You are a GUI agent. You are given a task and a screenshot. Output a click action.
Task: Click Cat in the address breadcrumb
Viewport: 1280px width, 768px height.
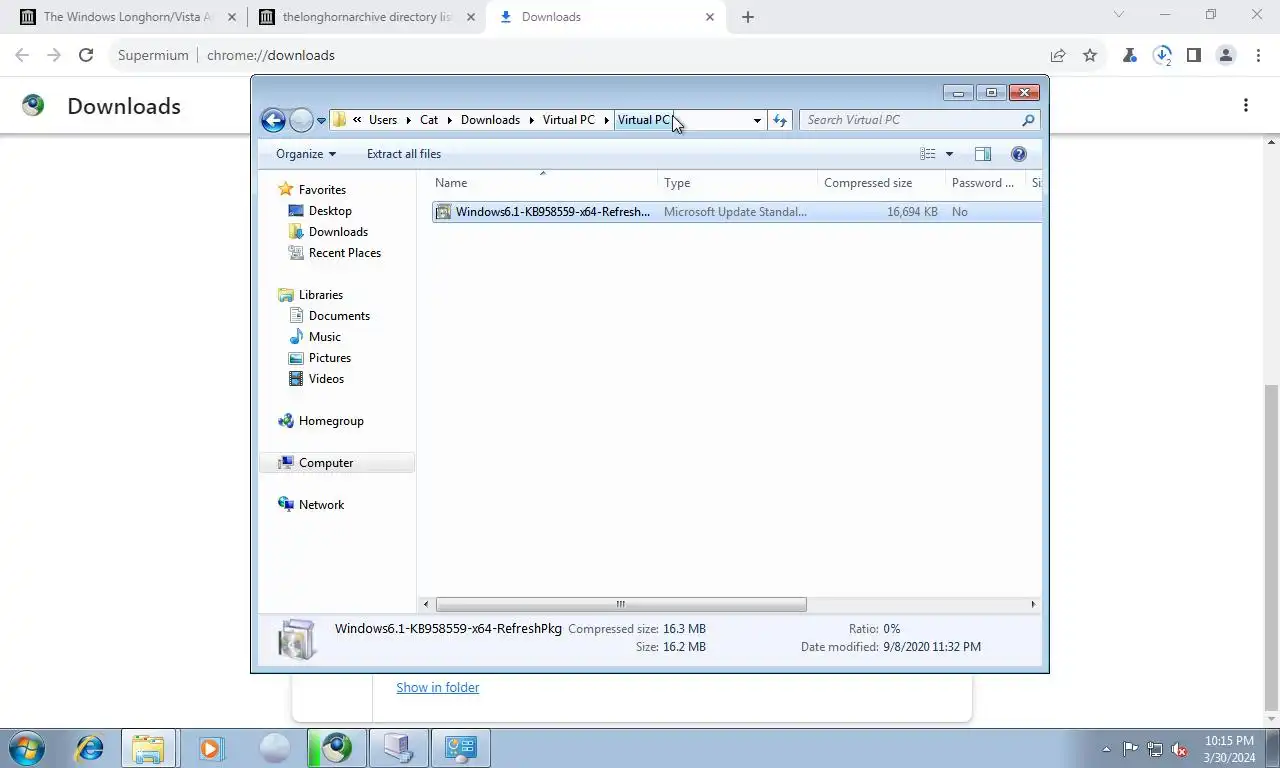point(429,120)
